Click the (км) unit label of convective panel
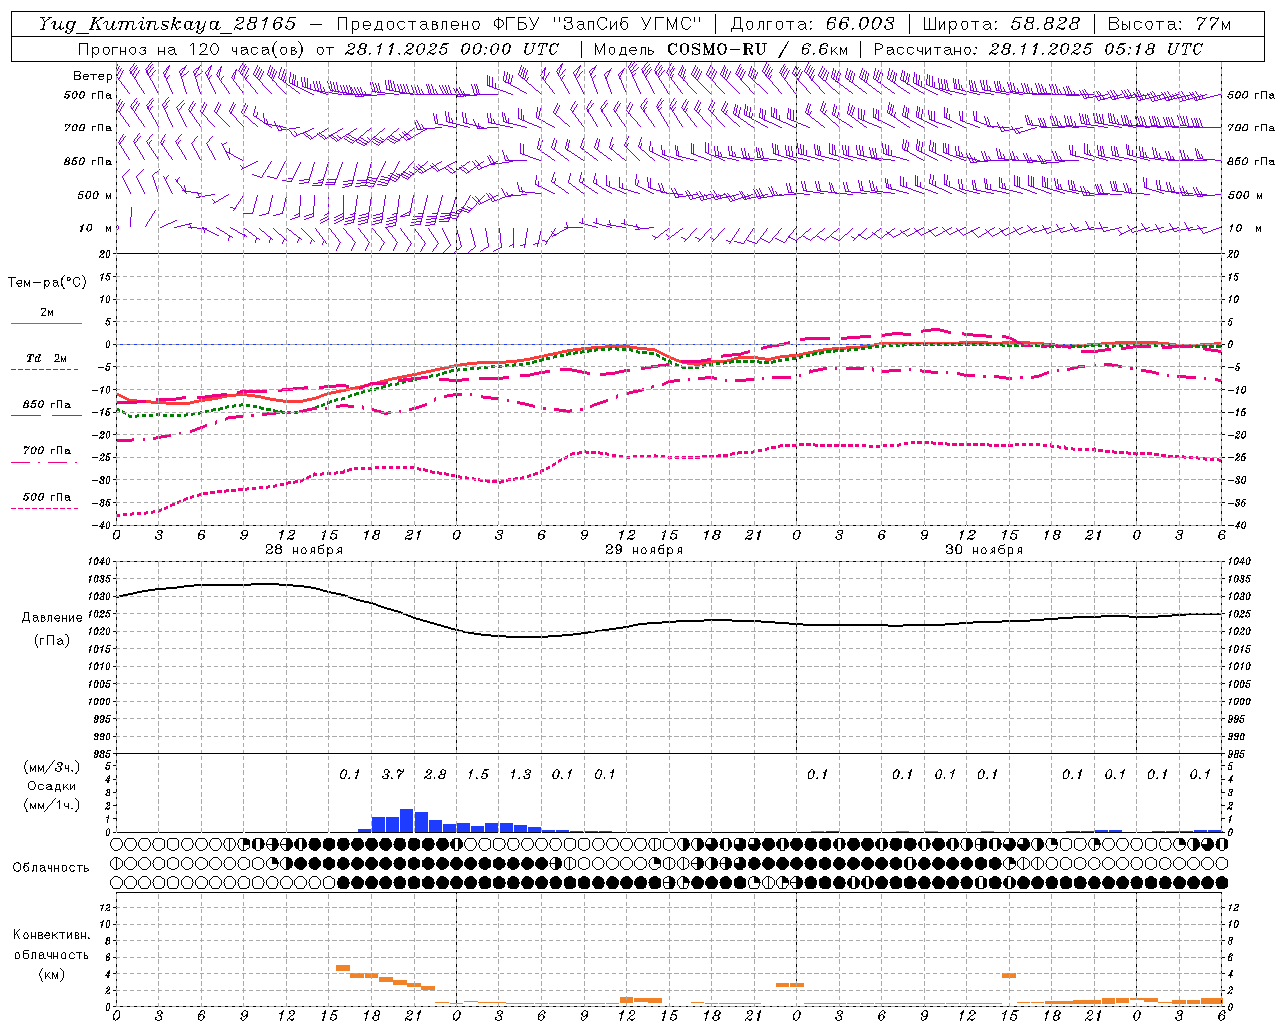Viewport: 1280px width, 1024px height. pyautogui.click(x=51, y=974)
